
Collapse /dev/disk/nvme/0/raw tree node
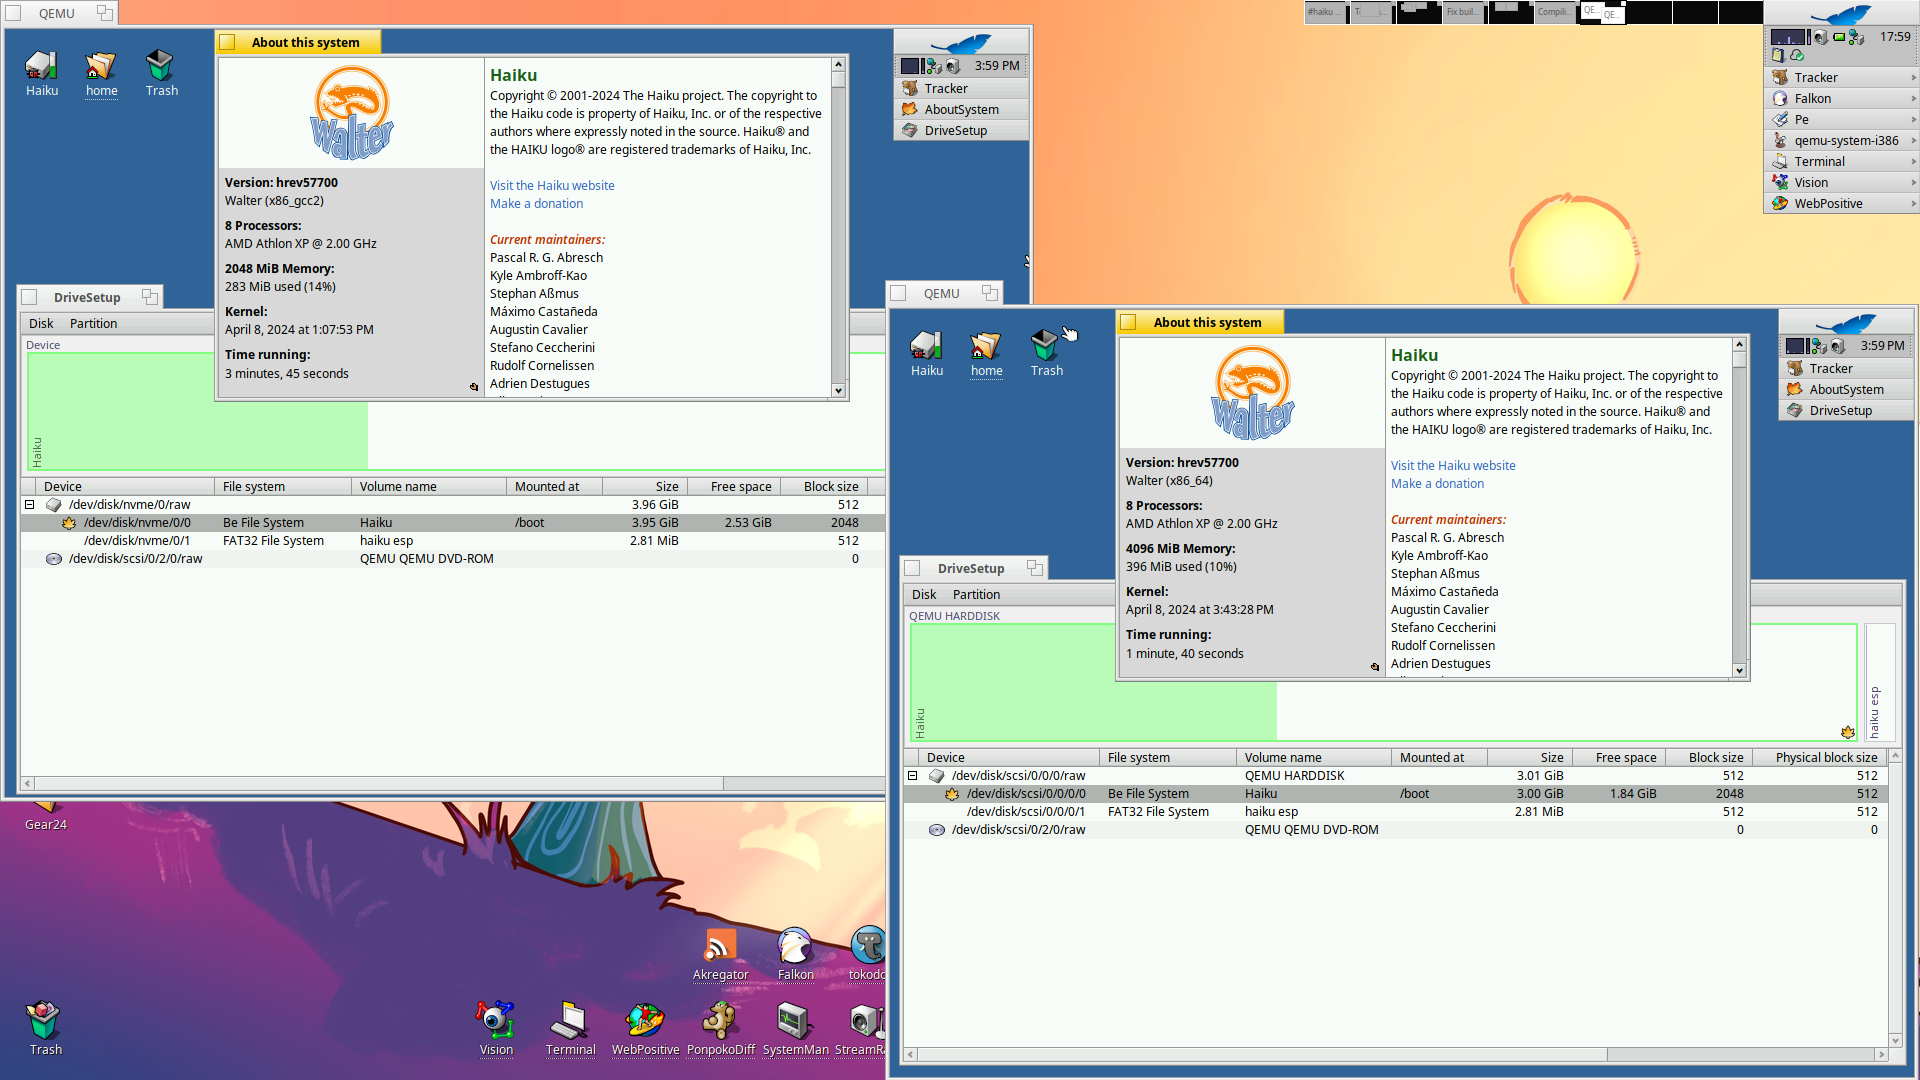point(30,505)
